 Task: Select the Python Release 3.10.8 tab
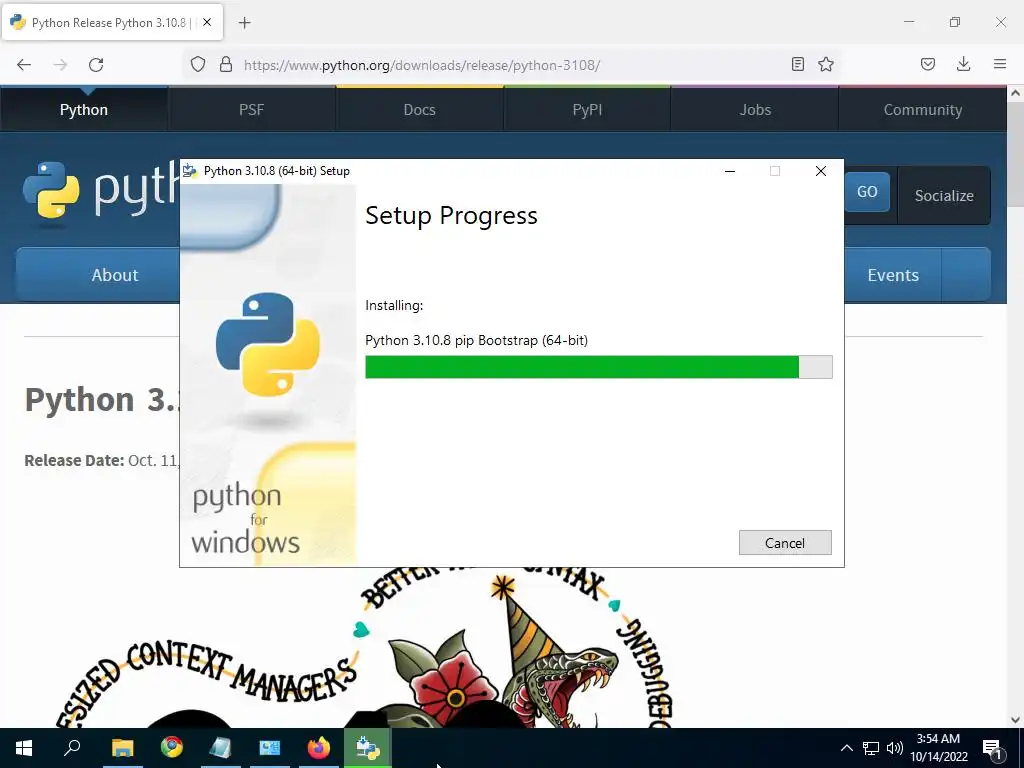[x=112, y=22]
